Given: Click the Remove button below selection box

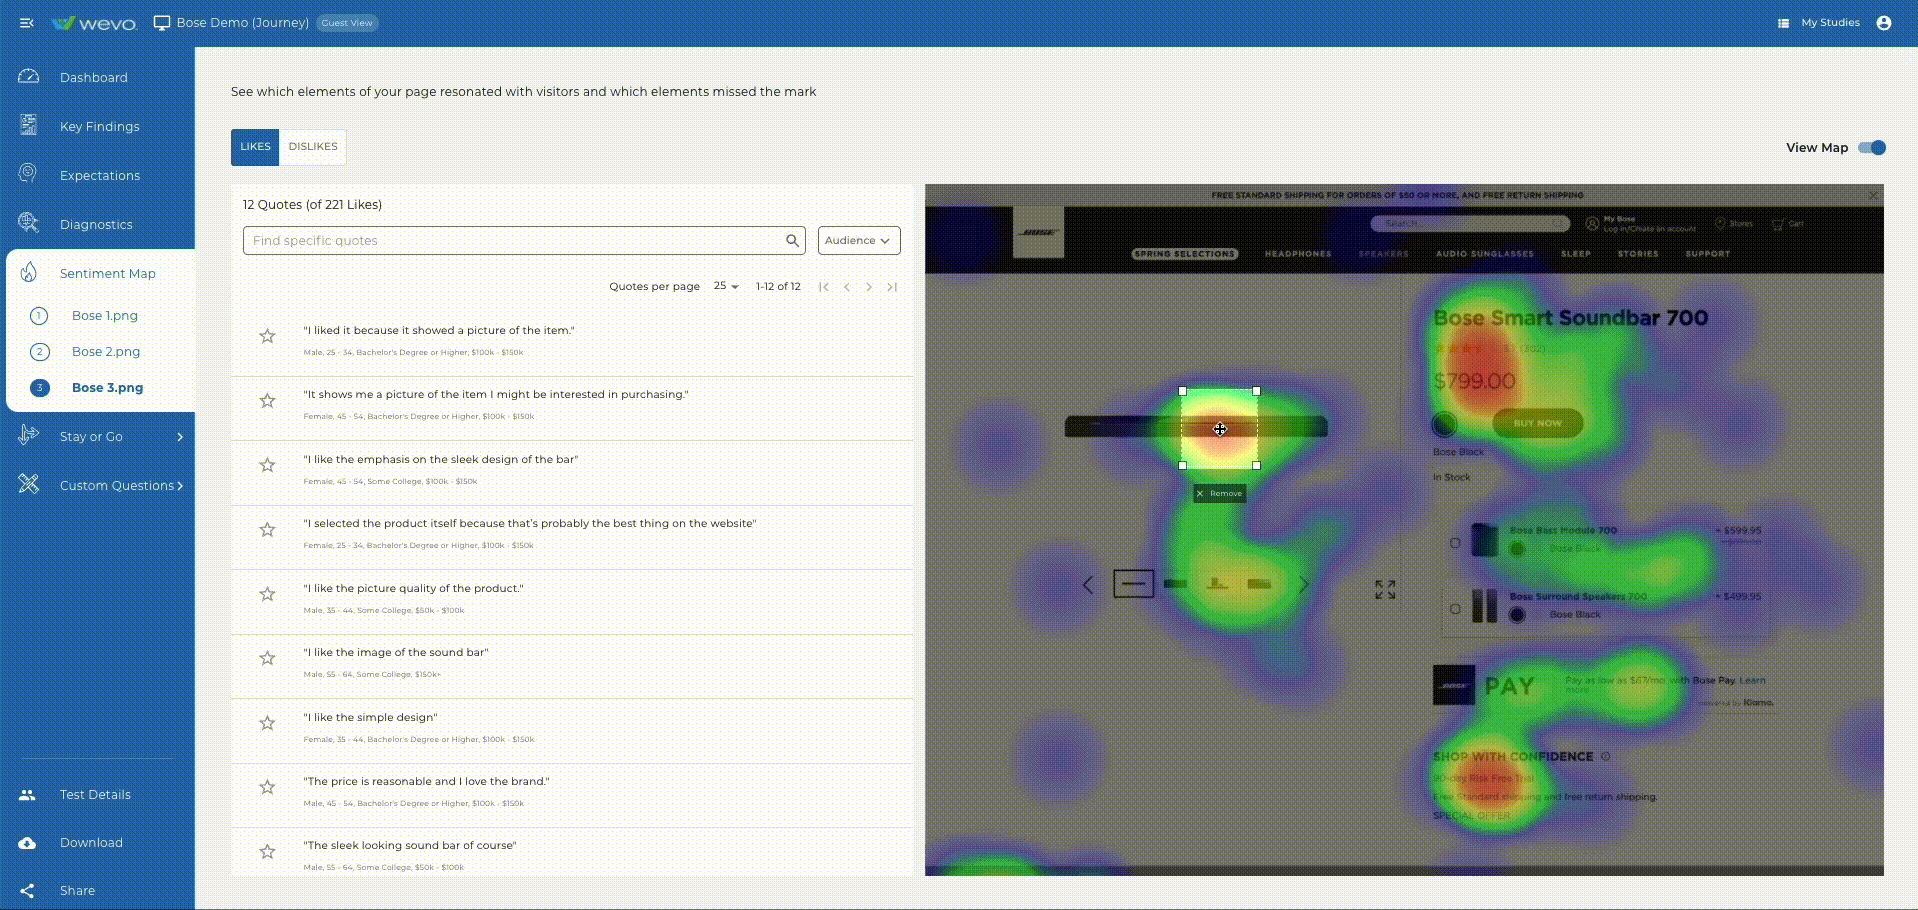Looking at the screenshot, I should 1219,494.
